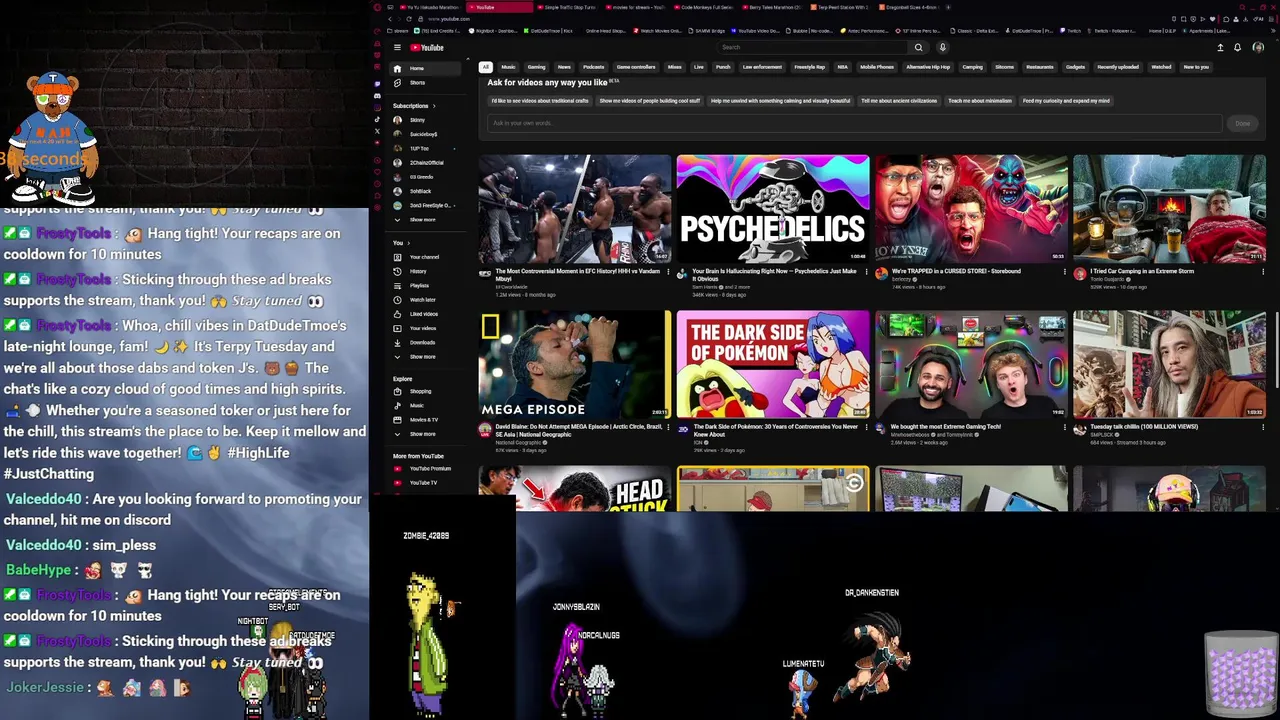The height and width of the screenshot is (720, 1280).
Task: Select the Camping filter chip
Action: coord(972,67)
